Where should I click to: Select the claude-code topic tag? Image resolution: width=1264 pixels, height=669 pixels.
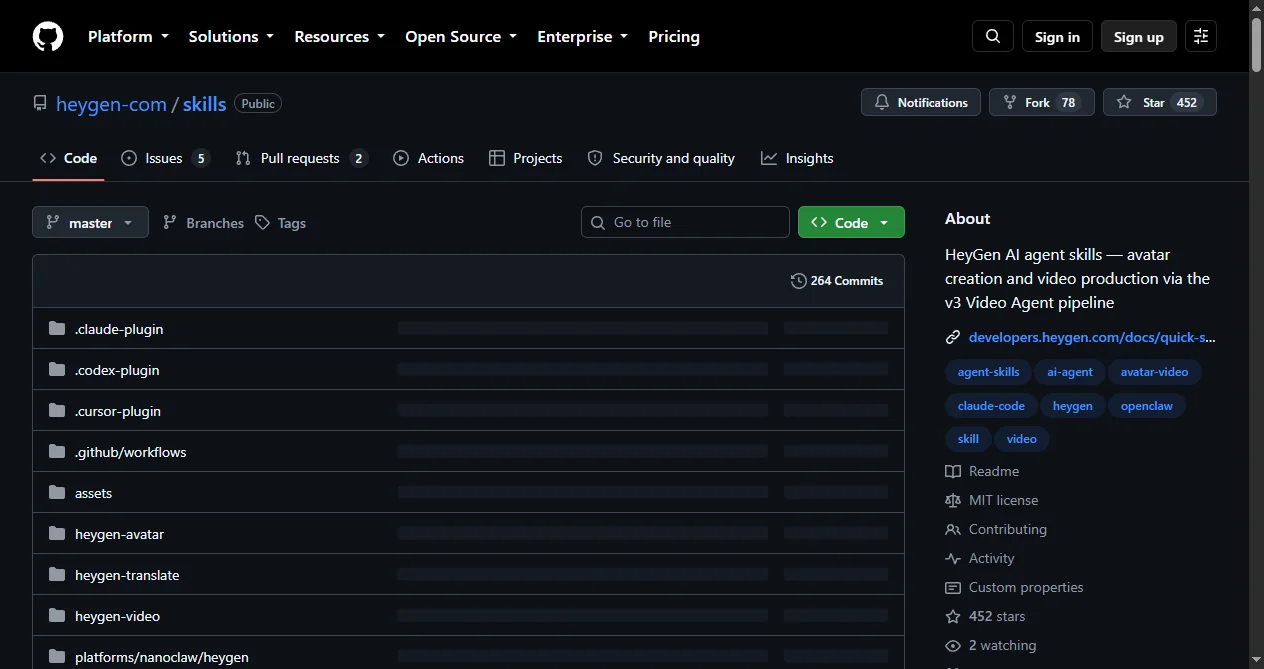pyautogui.click(x=991, y=406)
